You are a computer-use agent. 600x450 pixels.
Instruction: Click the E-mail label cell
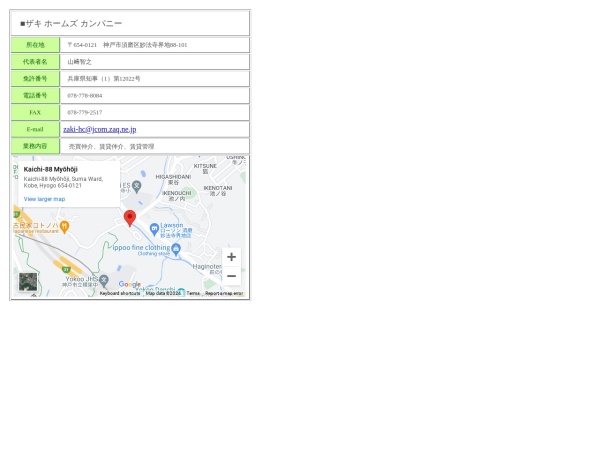tap(35, 129)
